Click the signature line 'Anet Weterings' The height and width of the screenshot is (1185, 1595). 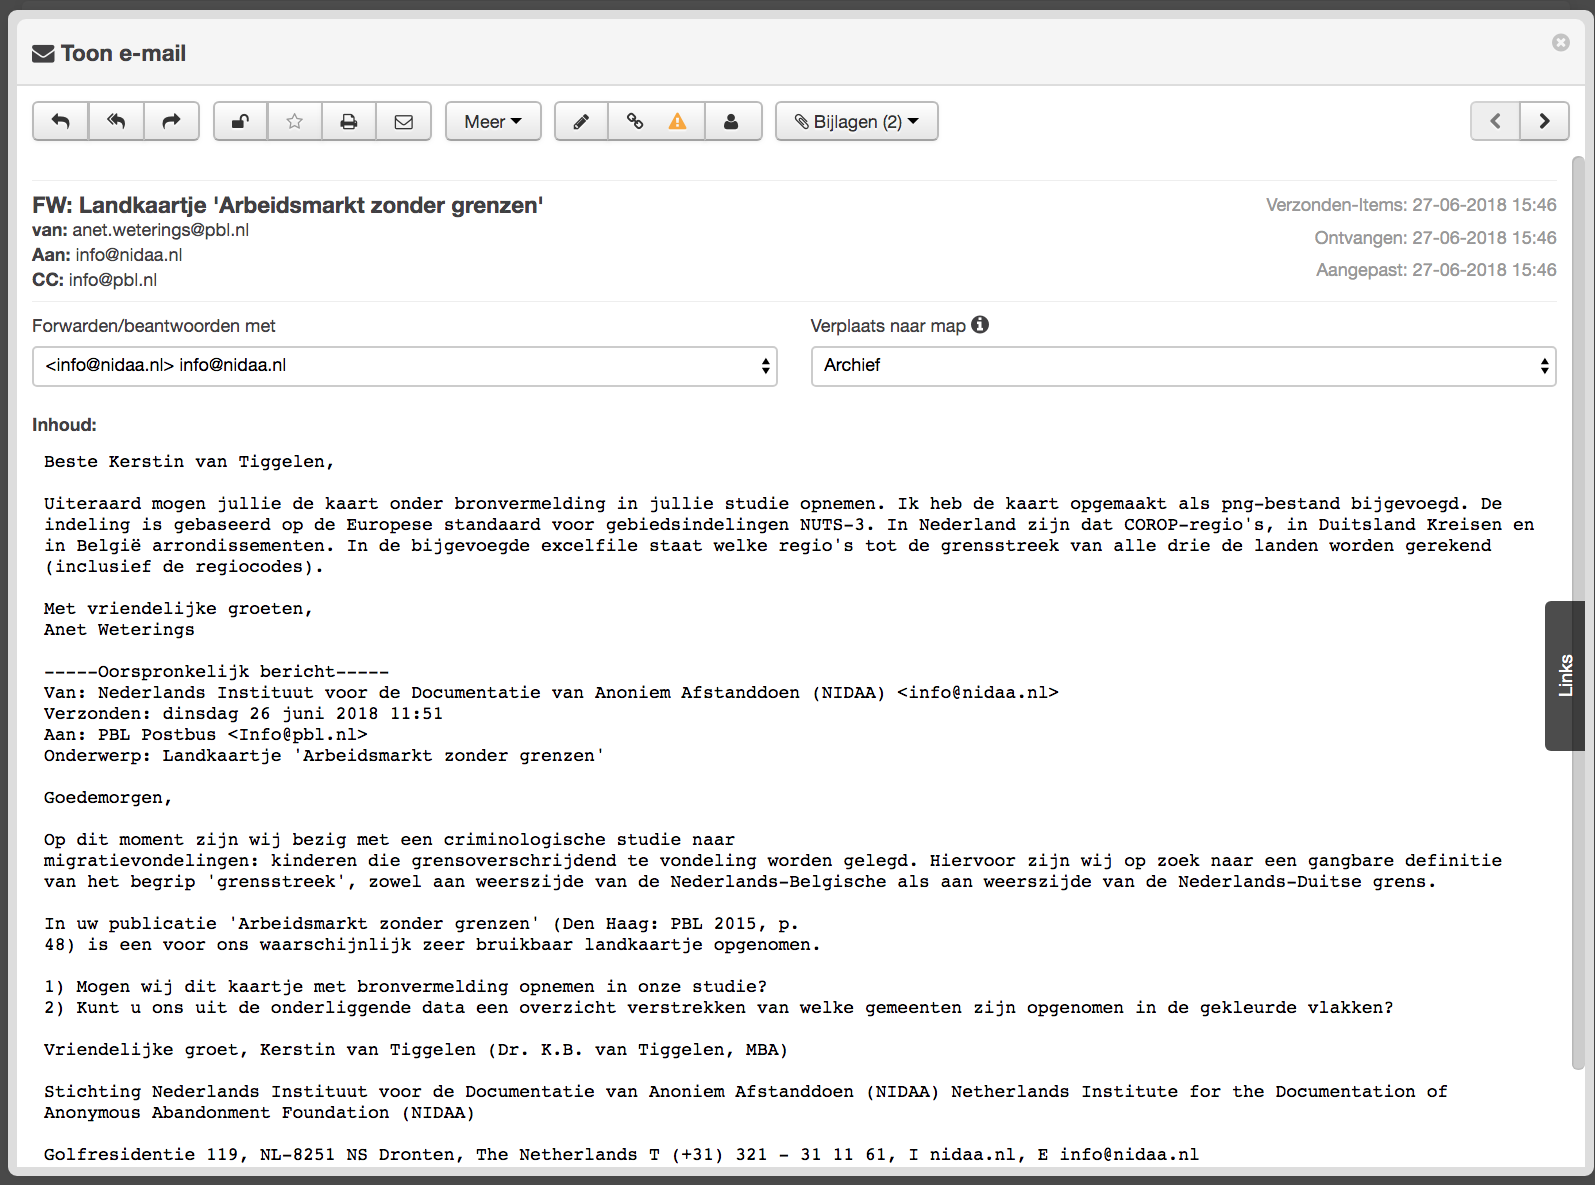click(119, 630)
